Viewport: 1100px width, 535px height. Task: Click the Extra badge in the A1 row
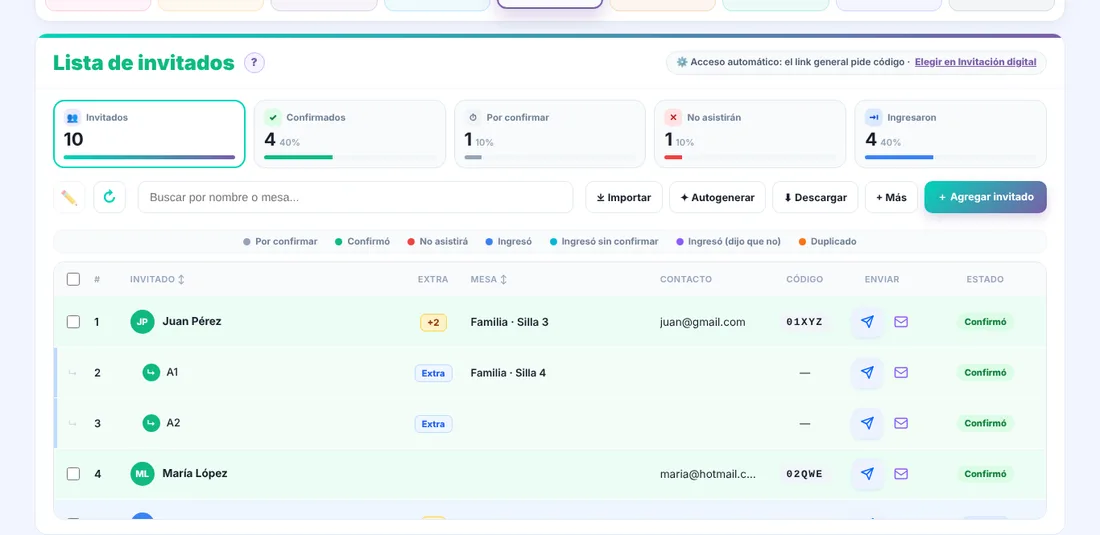click(x=433, y=373)
